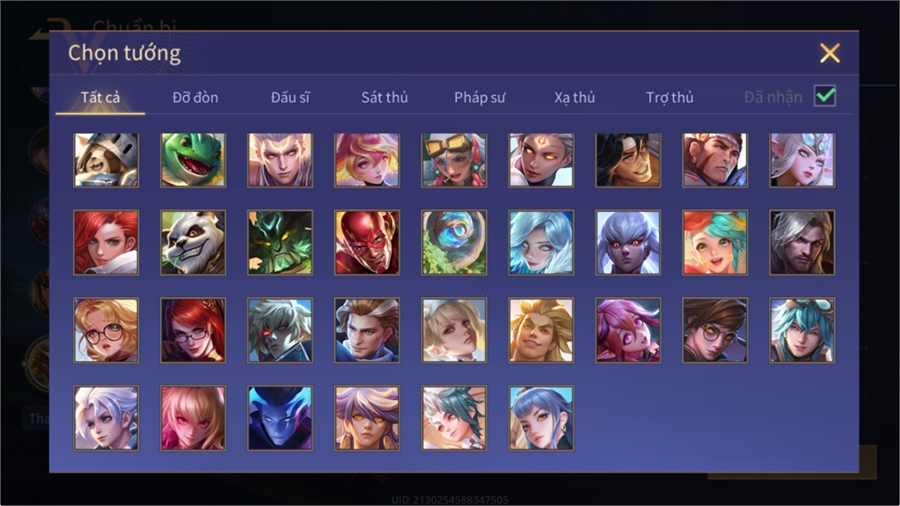Select the green chameleon hero portrait
Viewport: 900px width, 506px height.
(193, 160)
